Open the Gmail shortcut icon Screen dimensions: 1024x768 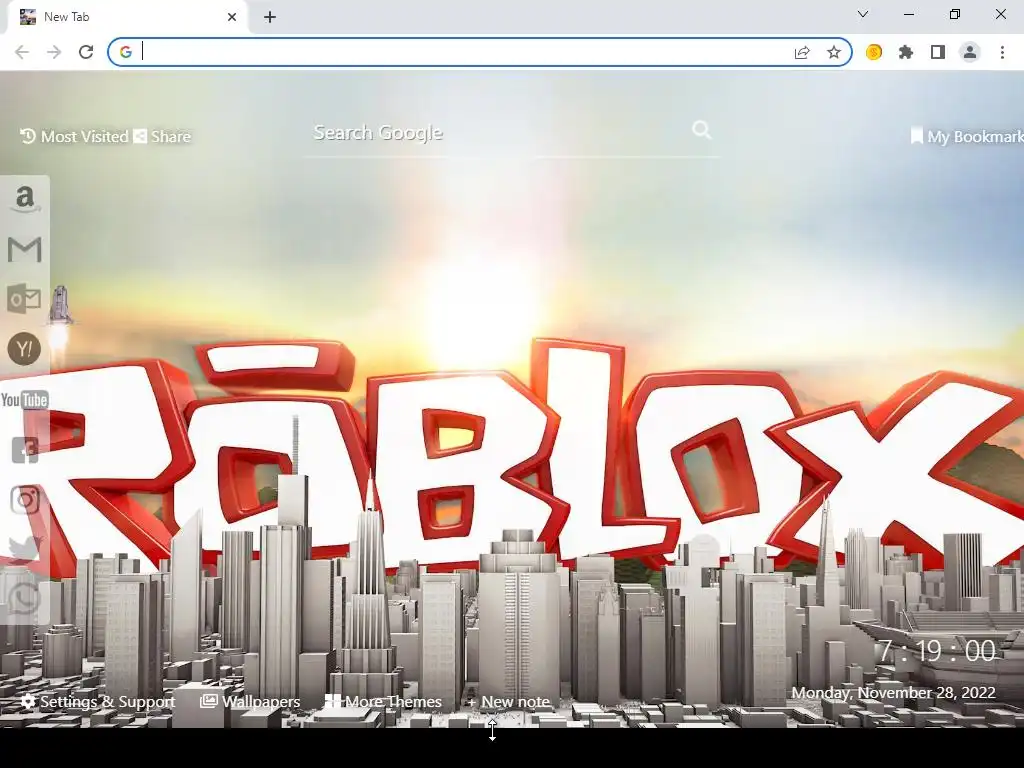(x=25, y=249)
